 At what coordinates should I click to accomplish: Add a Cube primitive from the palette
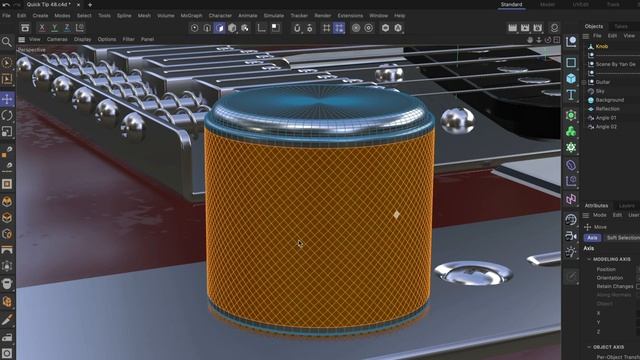pos(571,78)
